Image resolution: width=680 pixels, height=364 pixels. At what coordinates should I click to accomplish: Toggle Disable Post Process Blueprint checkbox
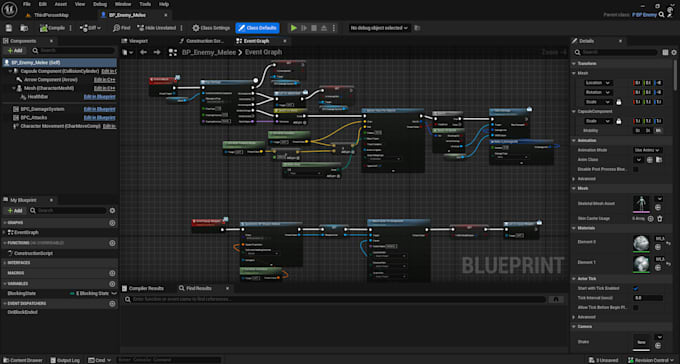coord(636,169)
